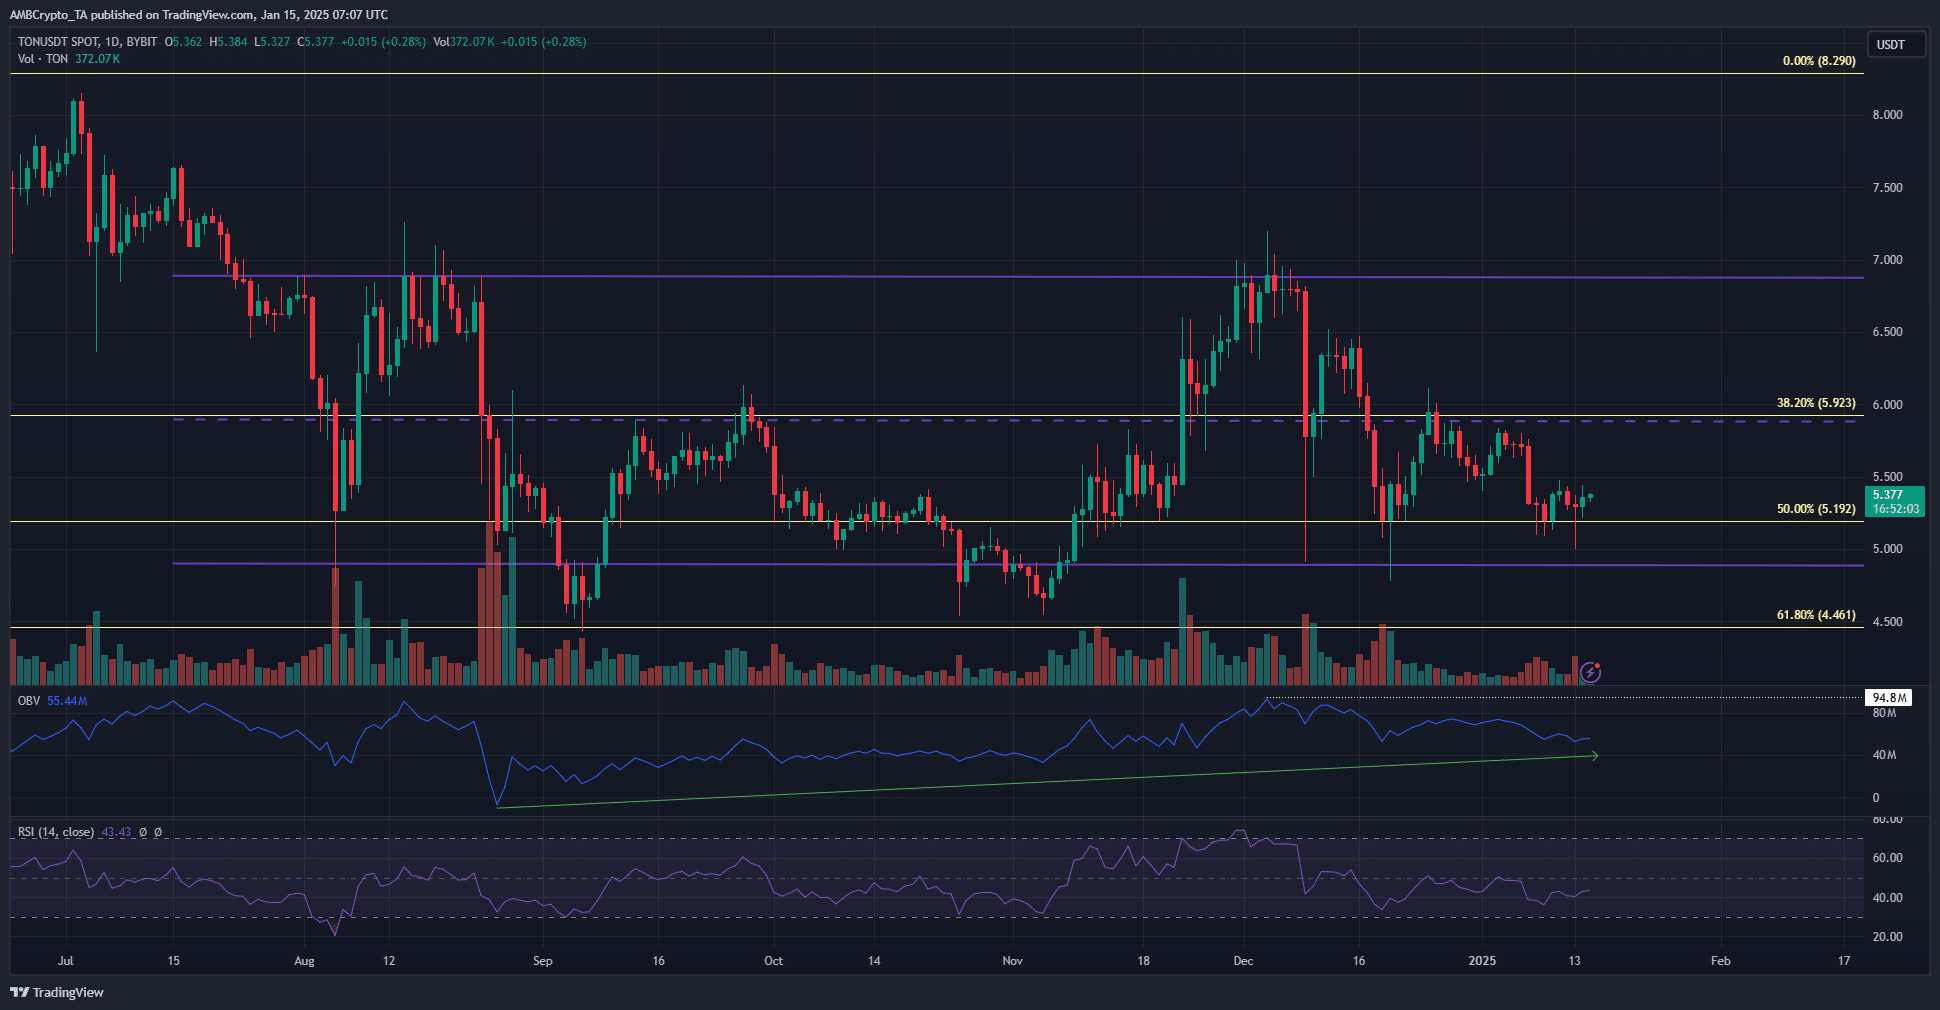The height and width of the screenshot is (1010, 1940).
Task: Click the 61.80% (4.461) Fibonacci label
Action: click(1816, 615)
